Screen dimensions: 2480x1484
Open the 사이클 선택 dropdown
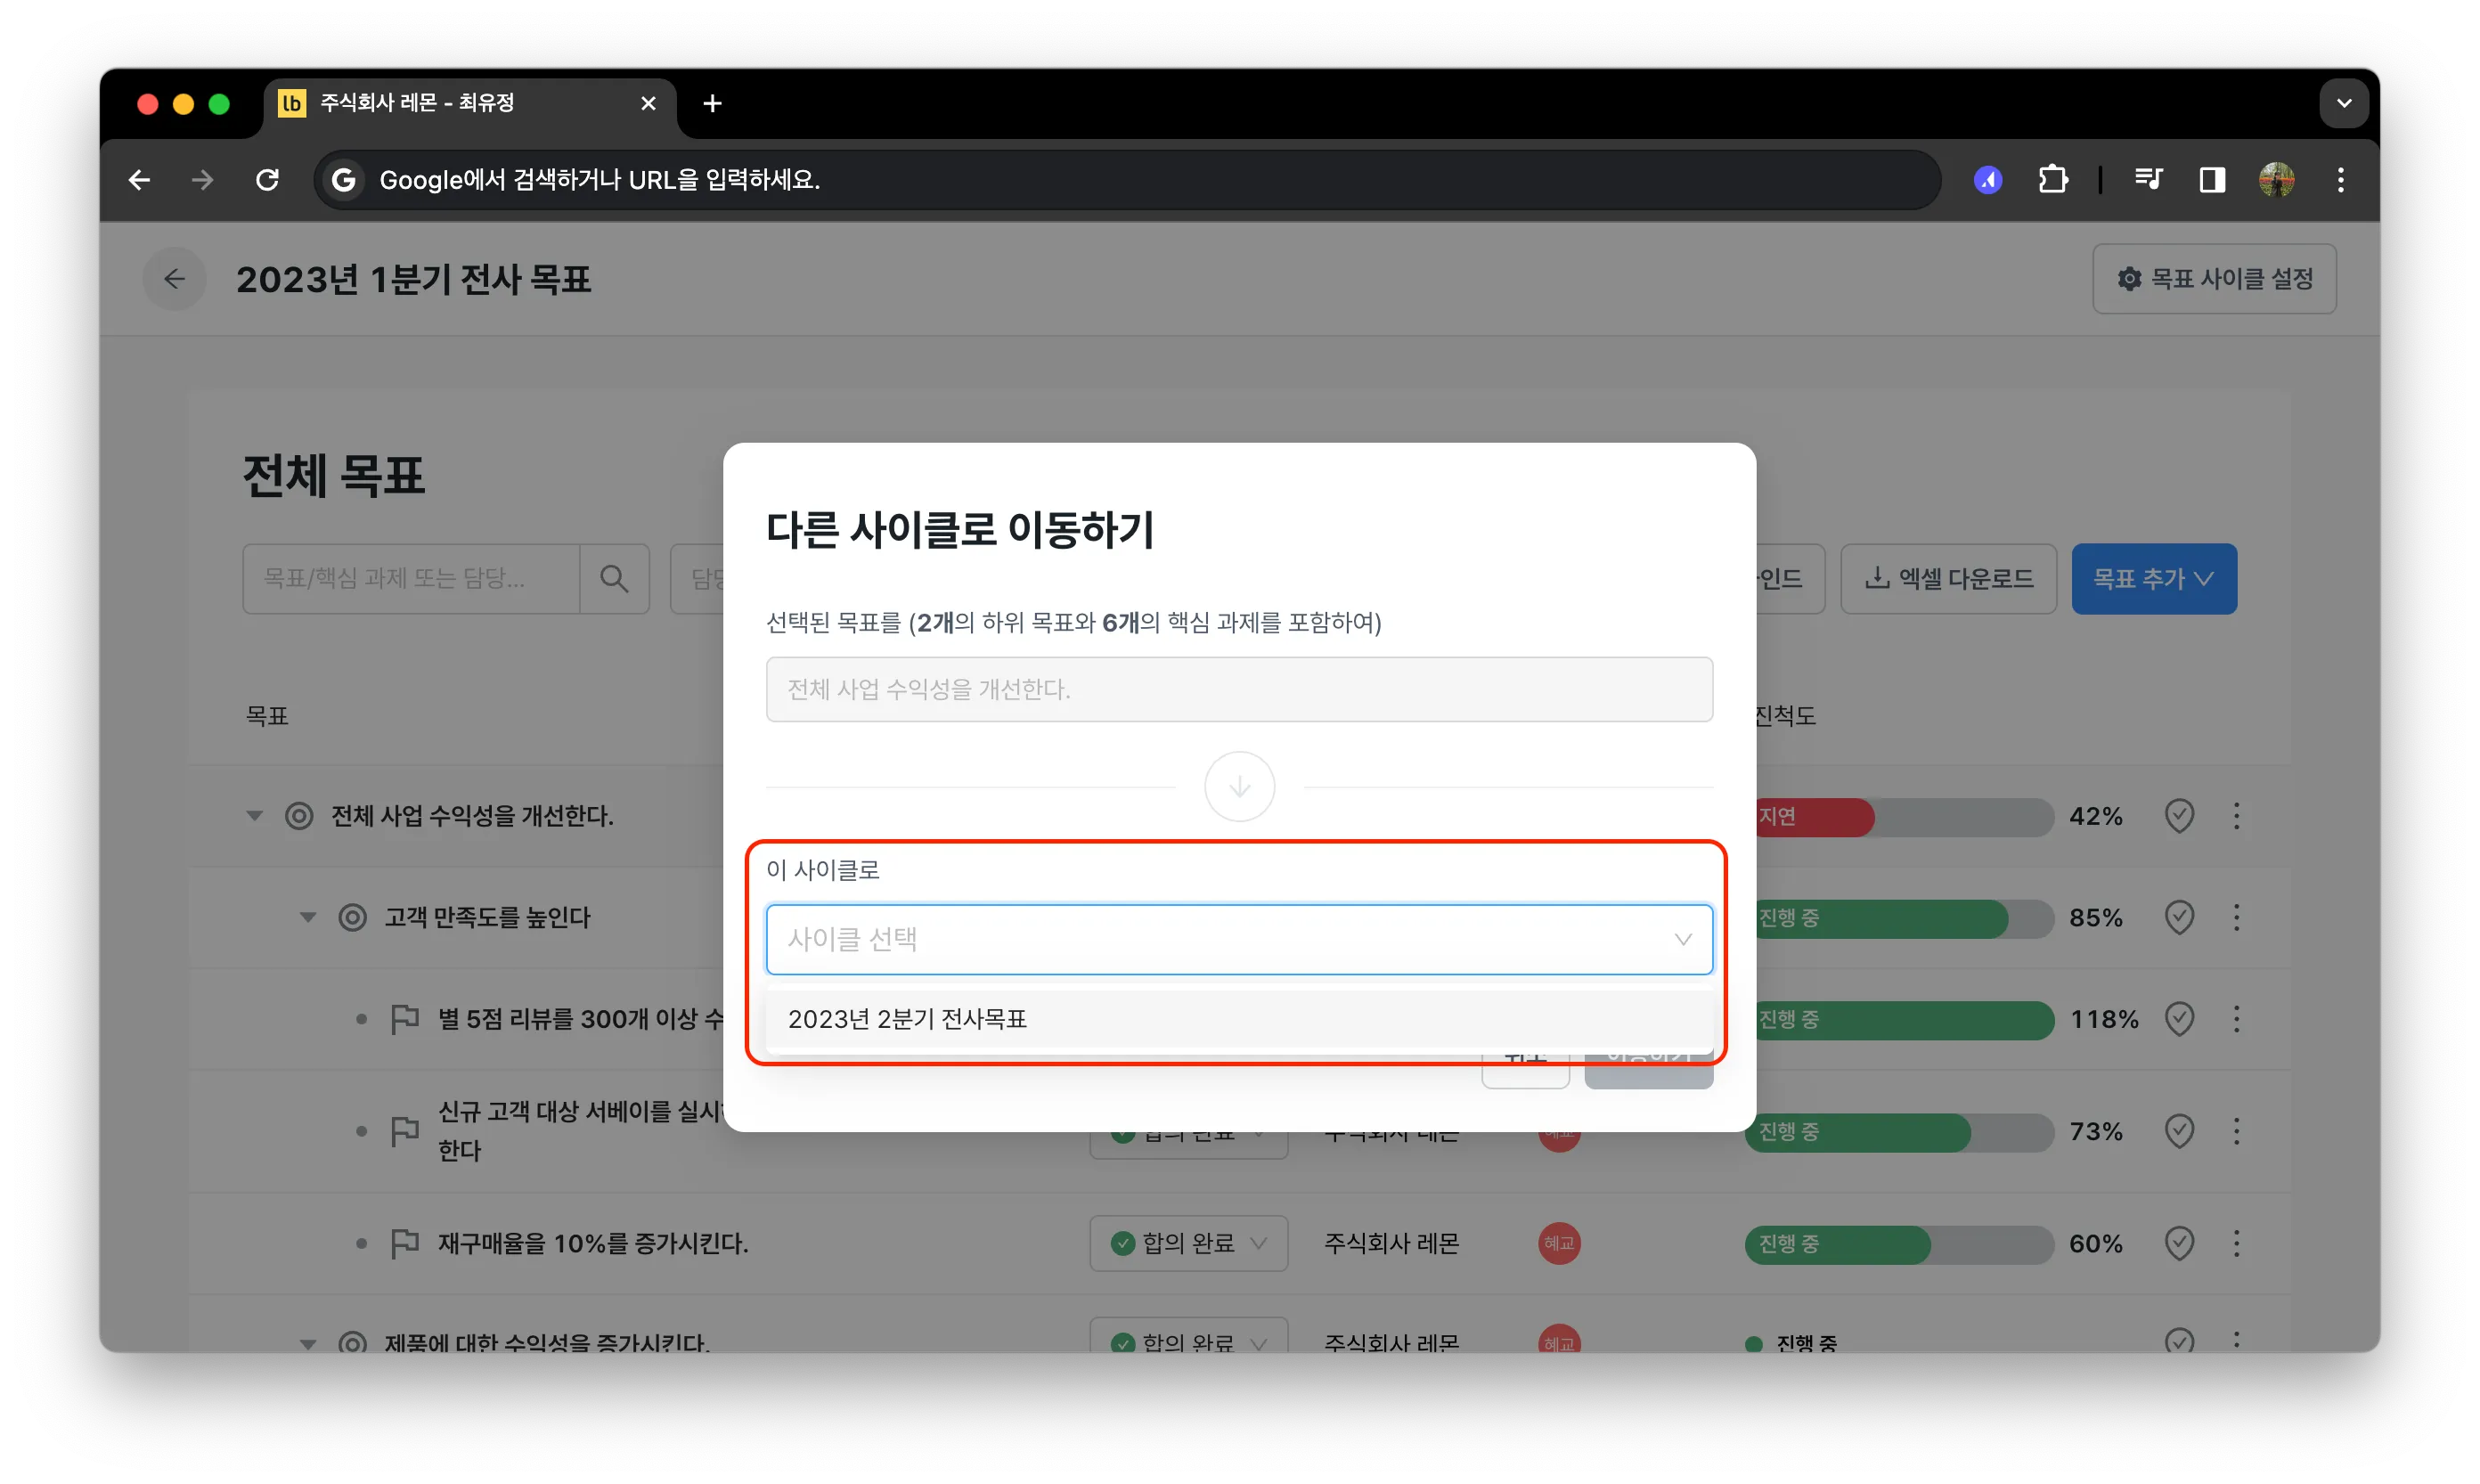coord(1239,939)
